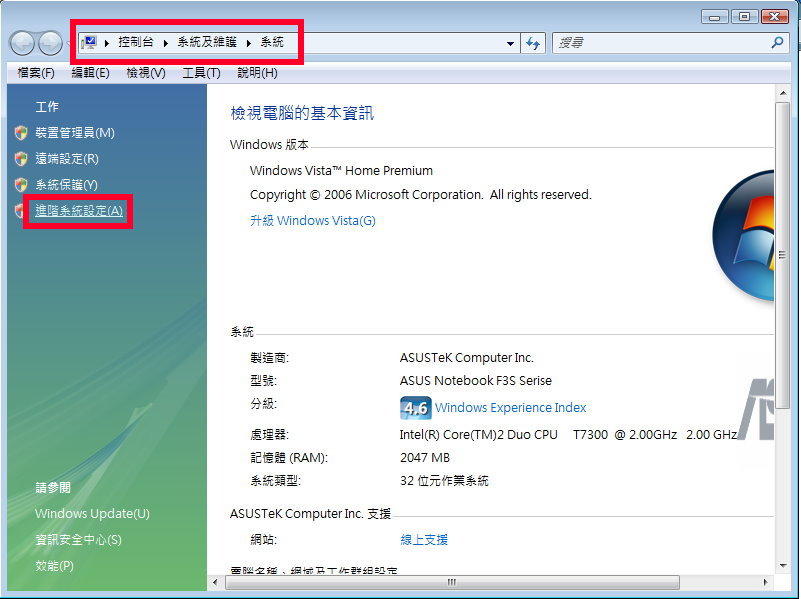Viewport: 801px width, 599px height.
Task: Click the 升級 Windows Vista(G) link
Action: point(313,221)
